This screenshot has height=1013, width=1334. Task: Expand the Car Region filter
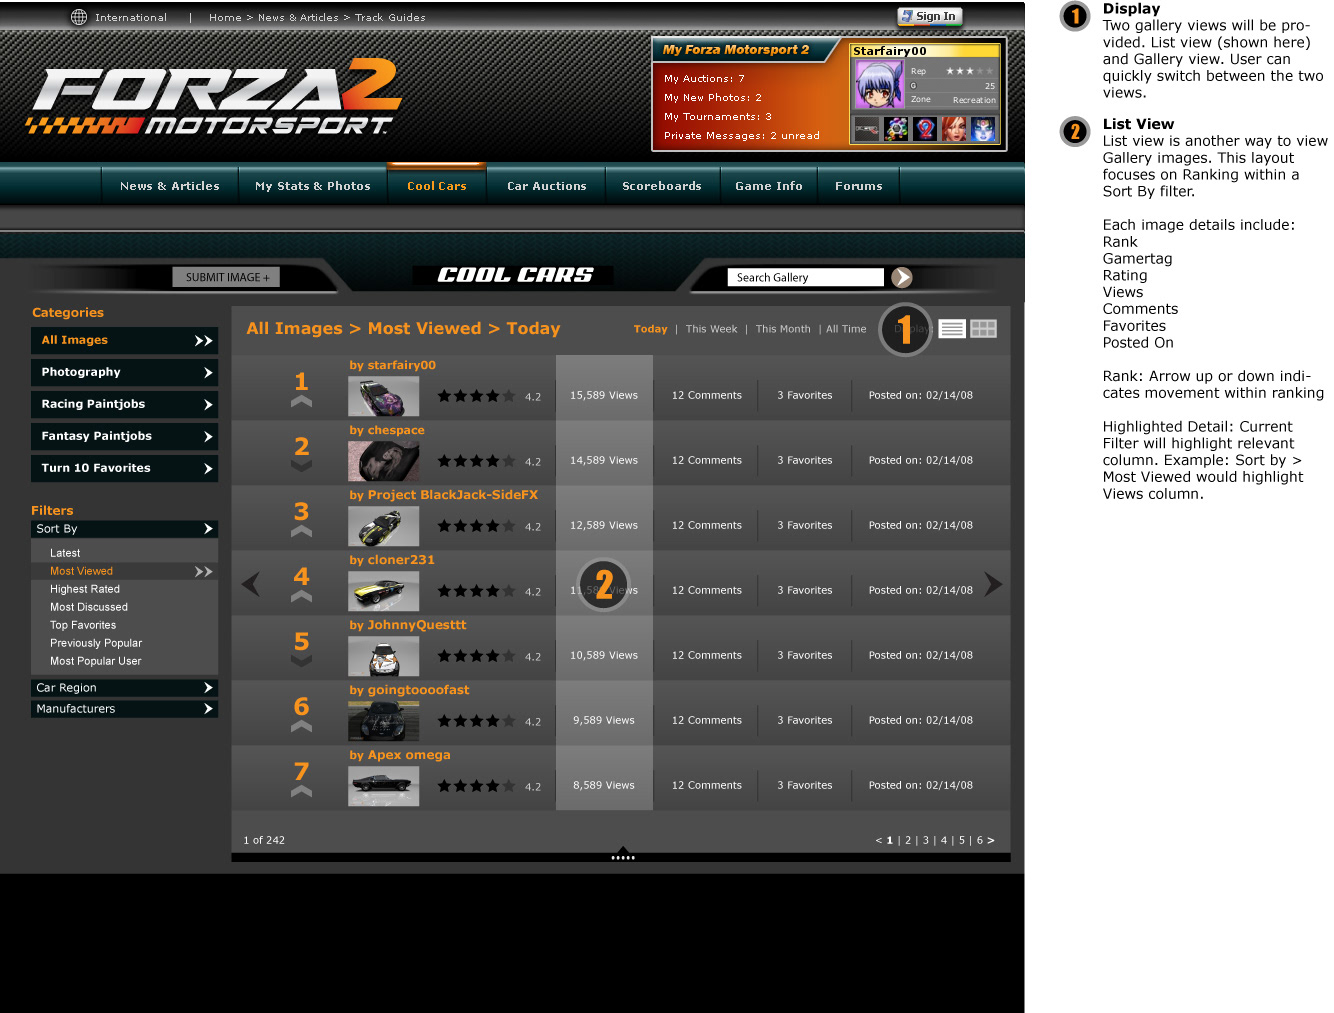pos(124,688)
